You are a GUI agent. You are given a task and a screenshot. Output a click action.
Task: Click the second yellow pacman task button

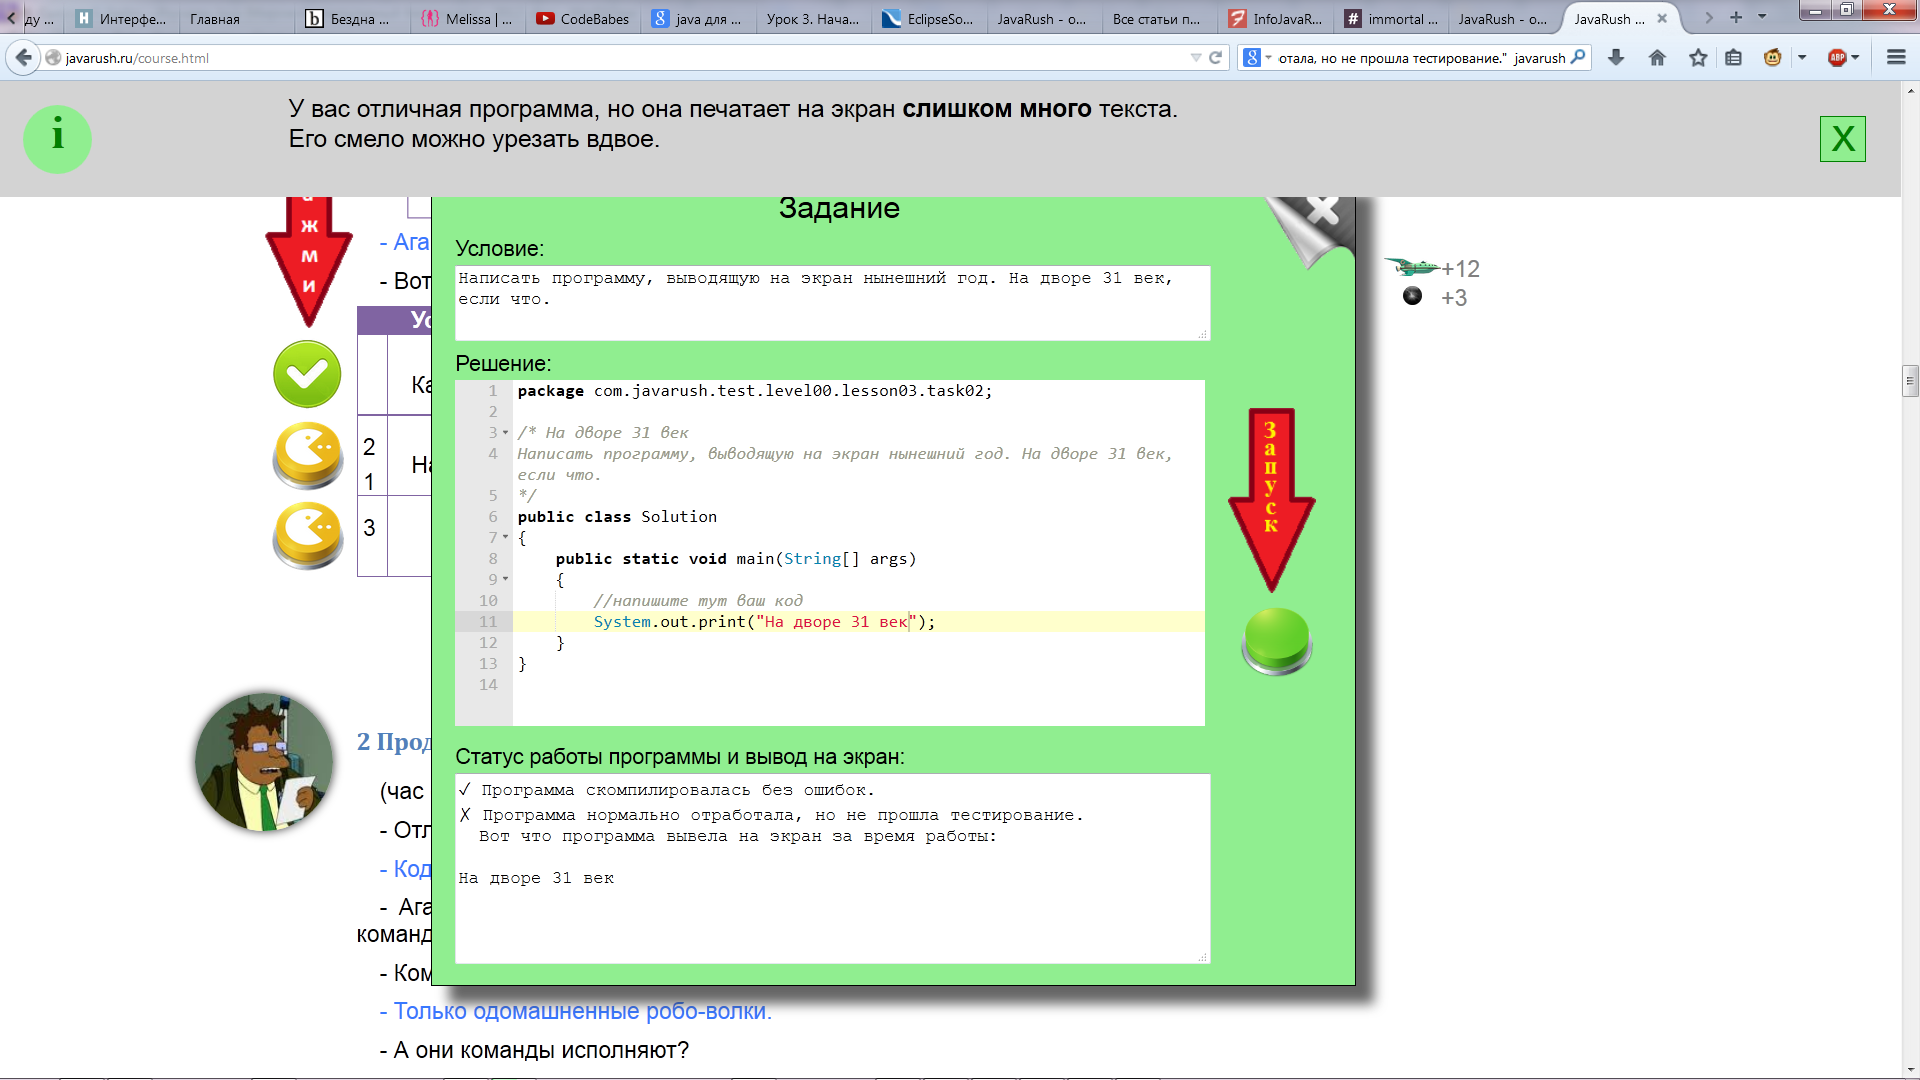[x=308, y=535]
